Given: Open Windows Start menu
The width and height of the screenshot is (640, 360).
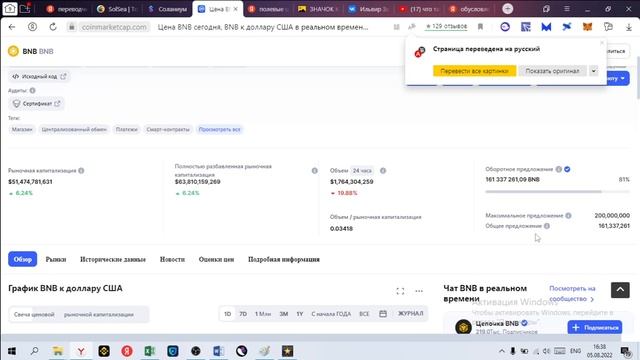Looking at the screenshot, I should coord(12,351).
